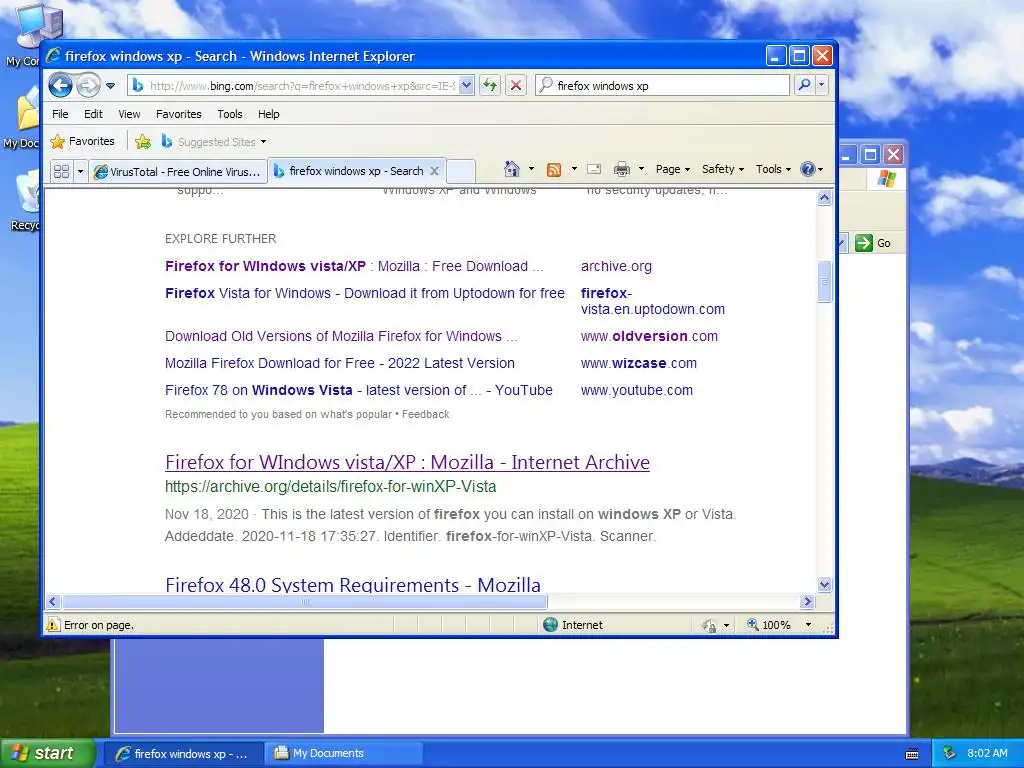Viewport: 1024px width, 768px height.
Task: Click the Feedback link under Explore Further
Action: (426, 414)
